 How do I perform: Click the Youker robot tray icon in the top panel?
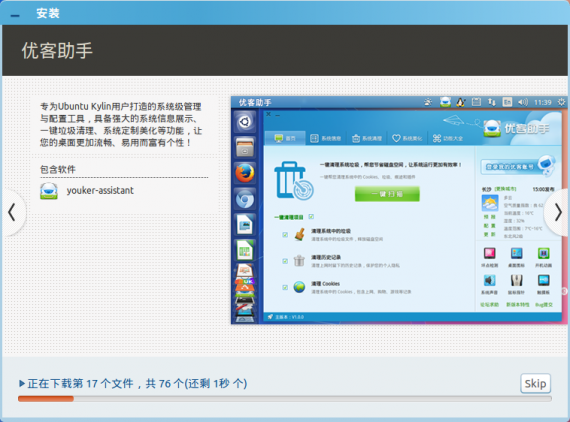445,102
